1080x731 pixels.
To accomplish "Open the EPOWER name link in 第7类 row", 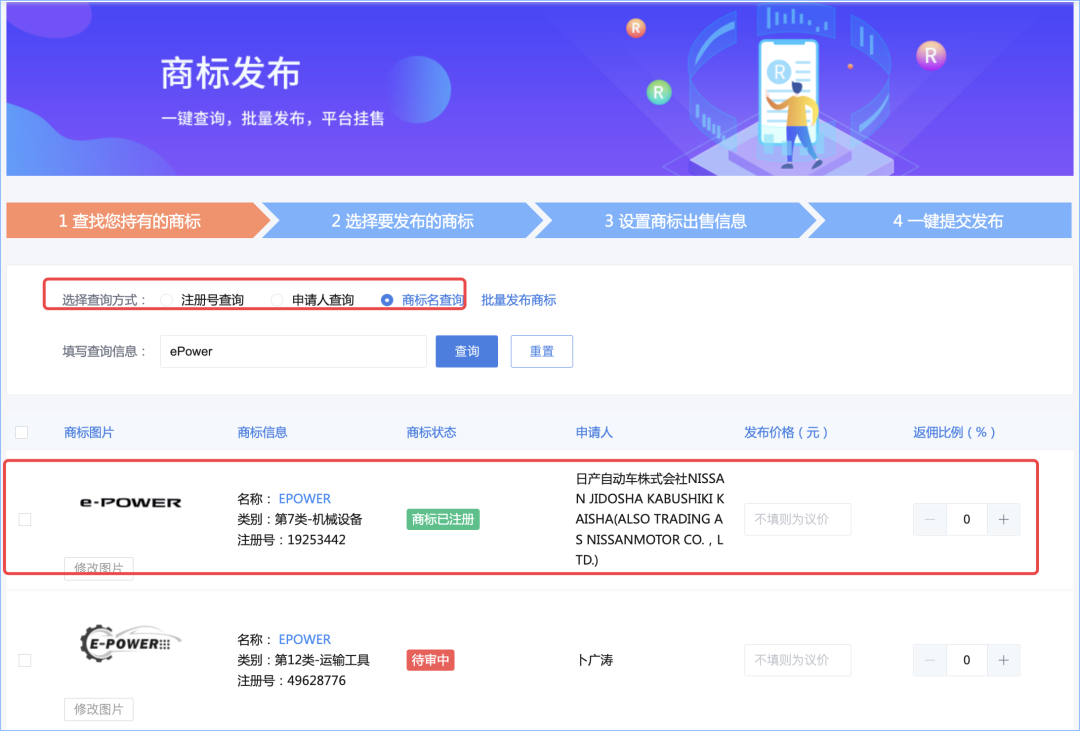I will 304,499.
